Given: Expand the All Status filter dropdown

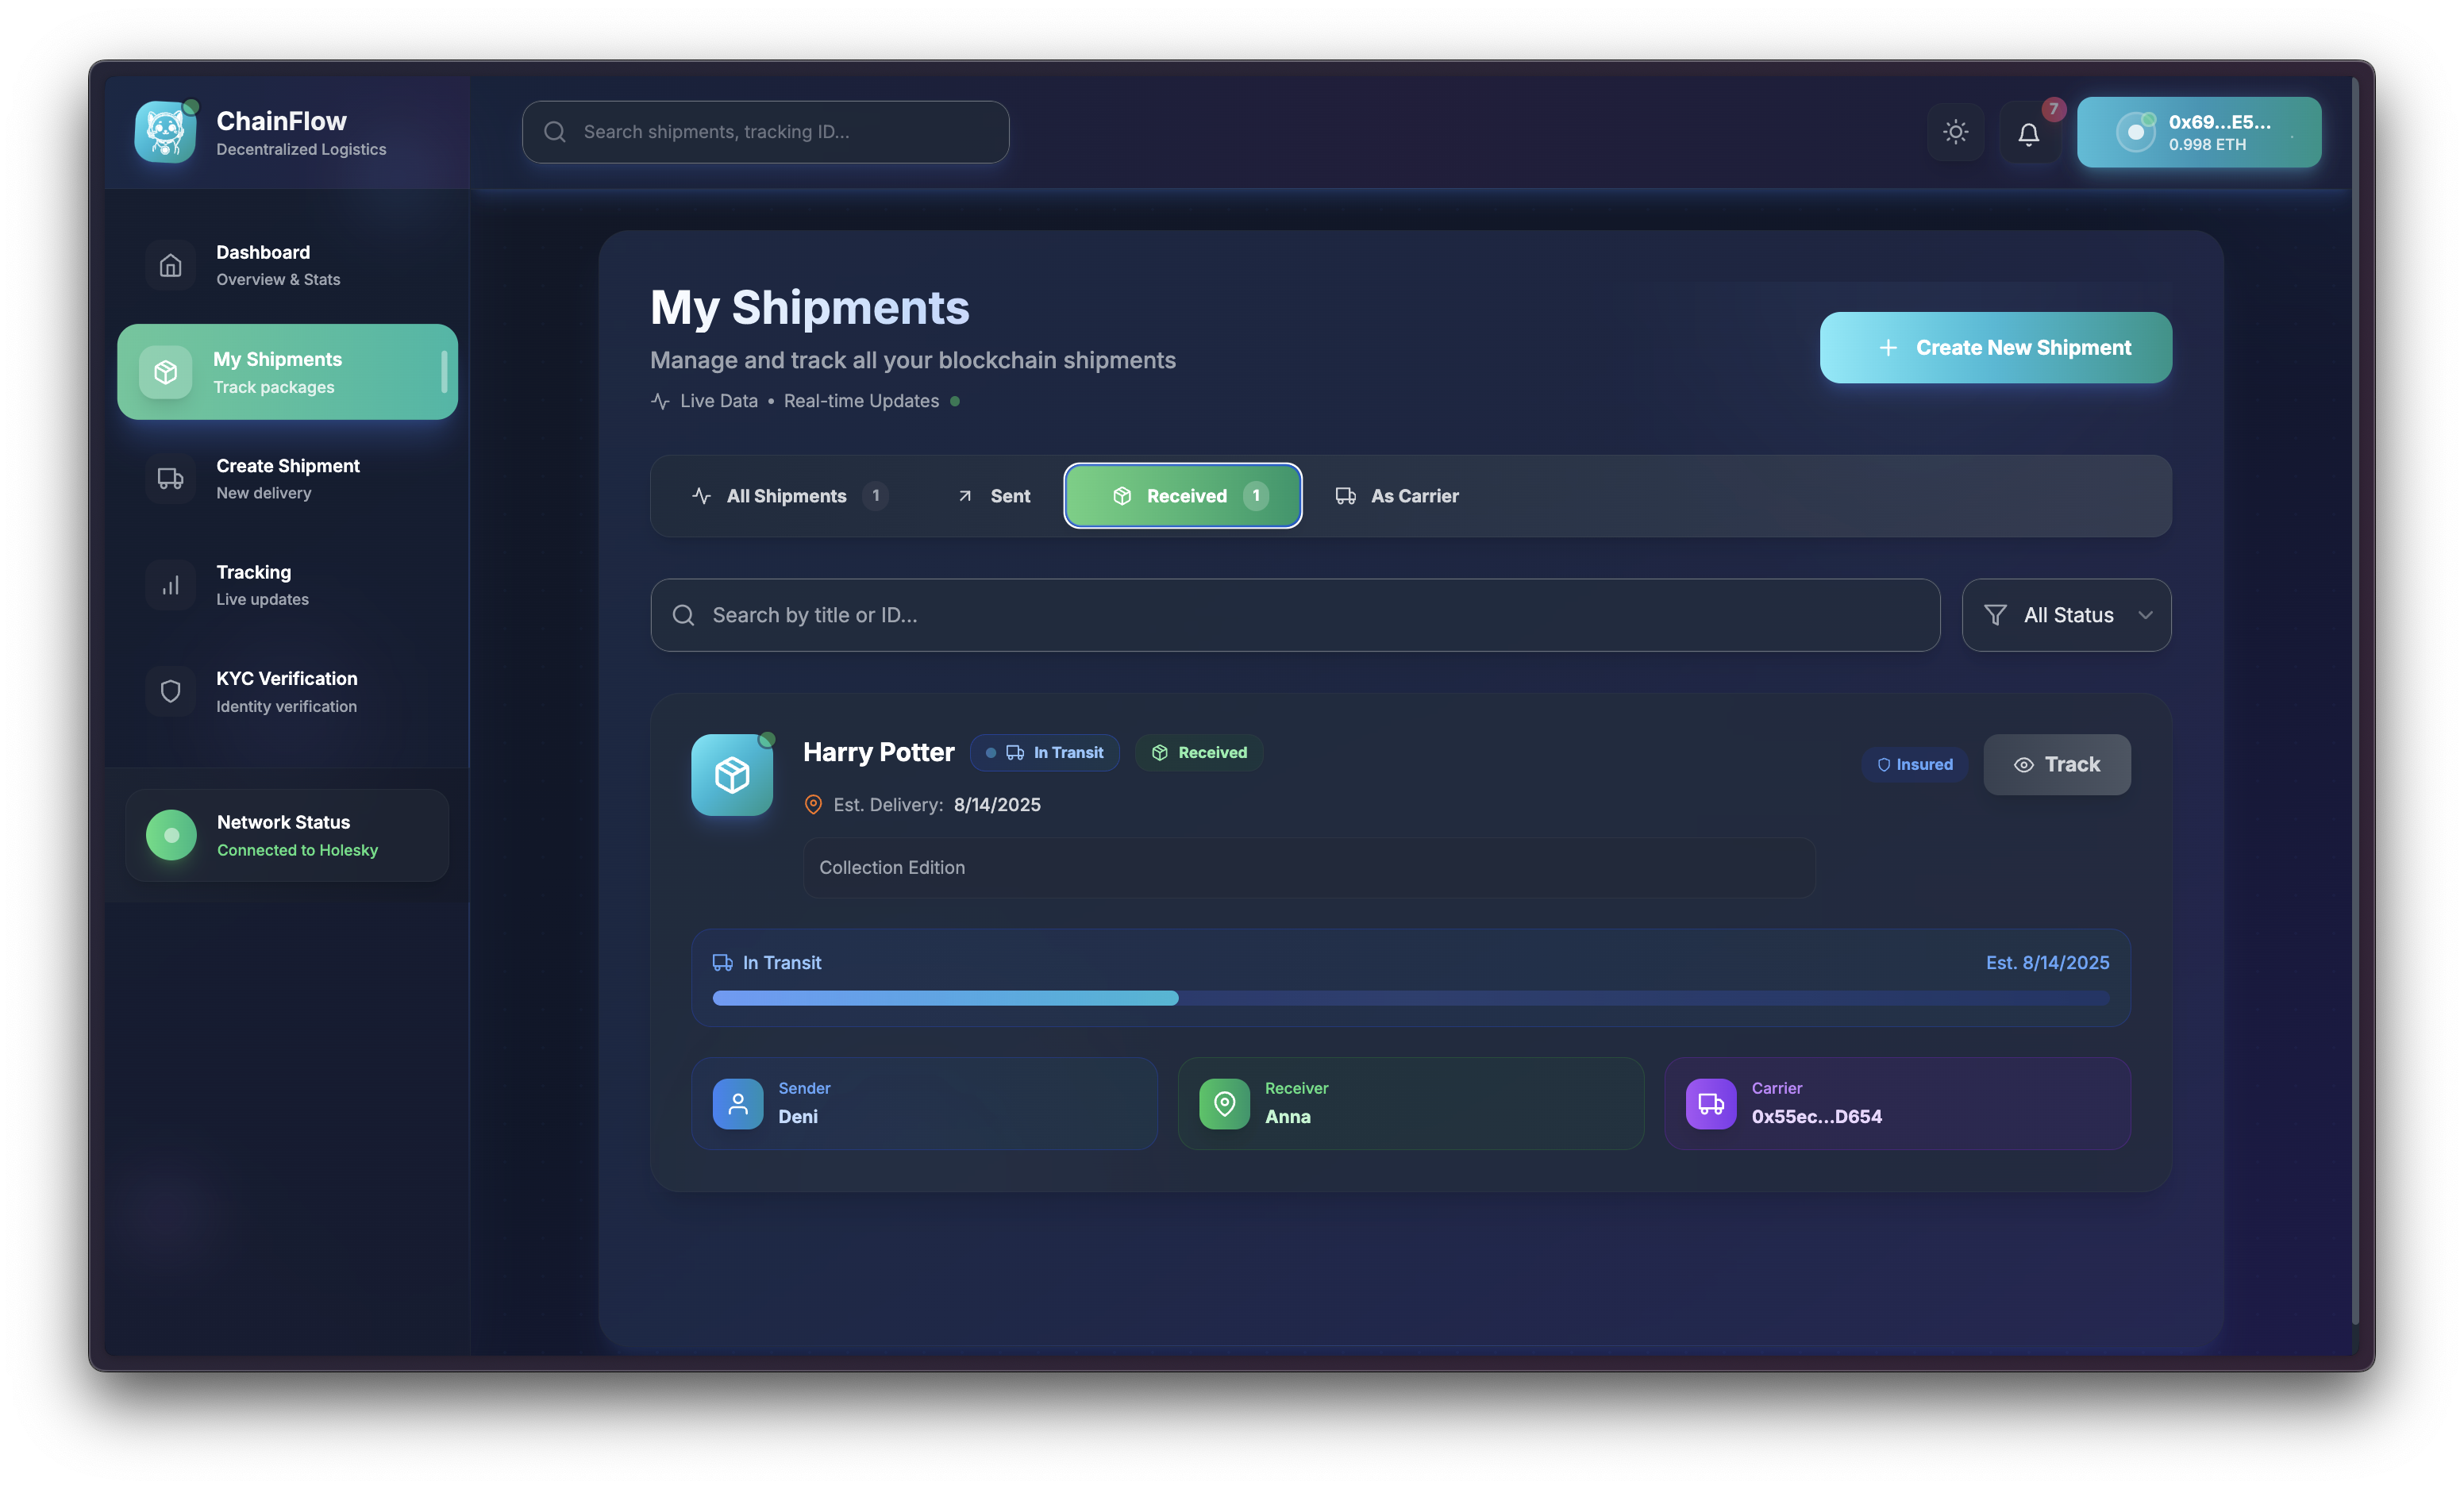Looking at the screenshot, I should [x=2066, y=615].
